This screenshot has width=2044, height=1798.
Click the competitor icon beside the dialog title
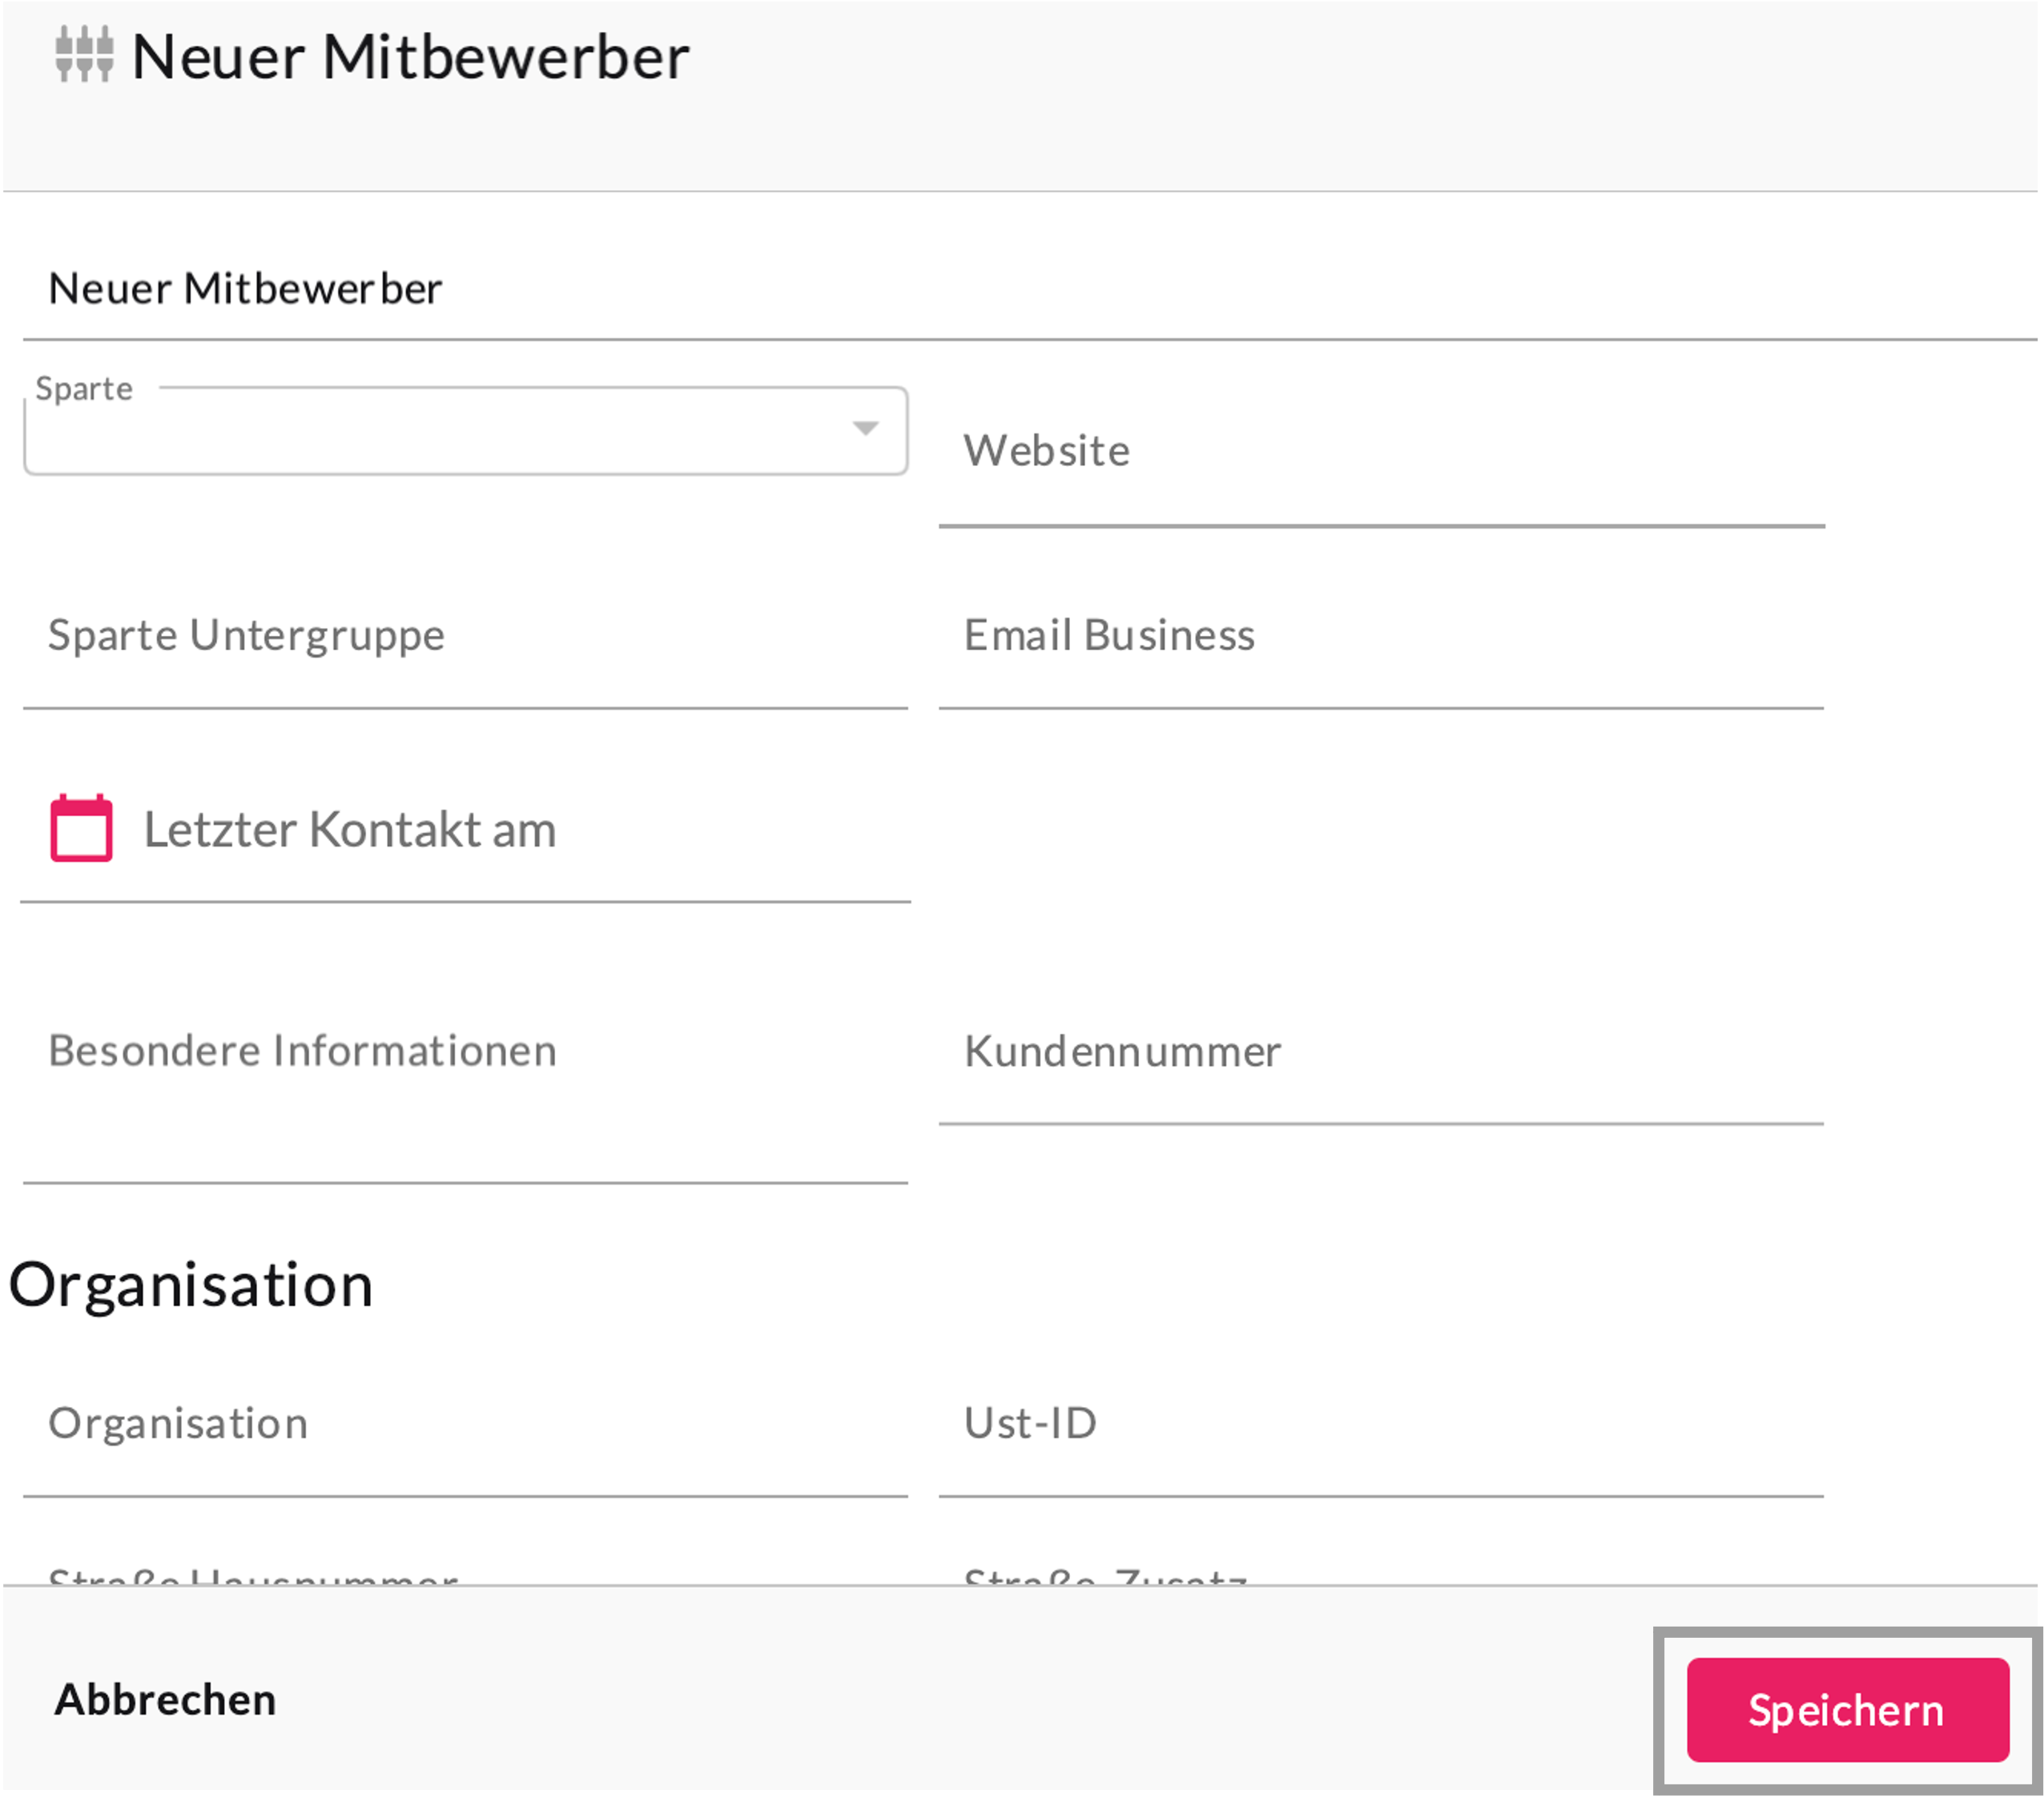click(84, 55)
